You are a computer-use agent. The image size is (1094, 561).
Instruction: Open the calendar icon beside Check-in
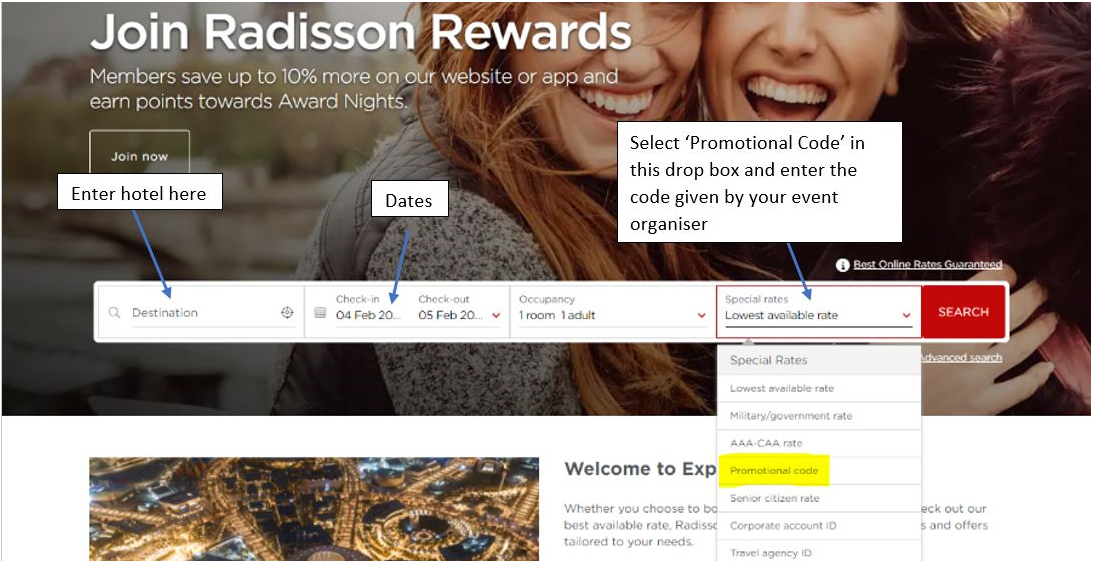click(x=320, y=313)
